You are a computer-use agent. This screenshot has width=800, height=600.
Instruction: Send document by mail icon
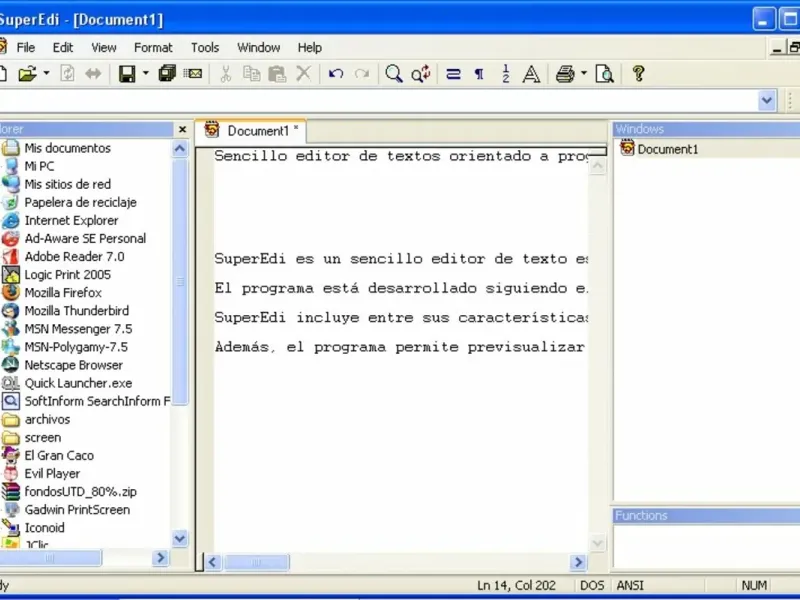(x=193, y=74)
